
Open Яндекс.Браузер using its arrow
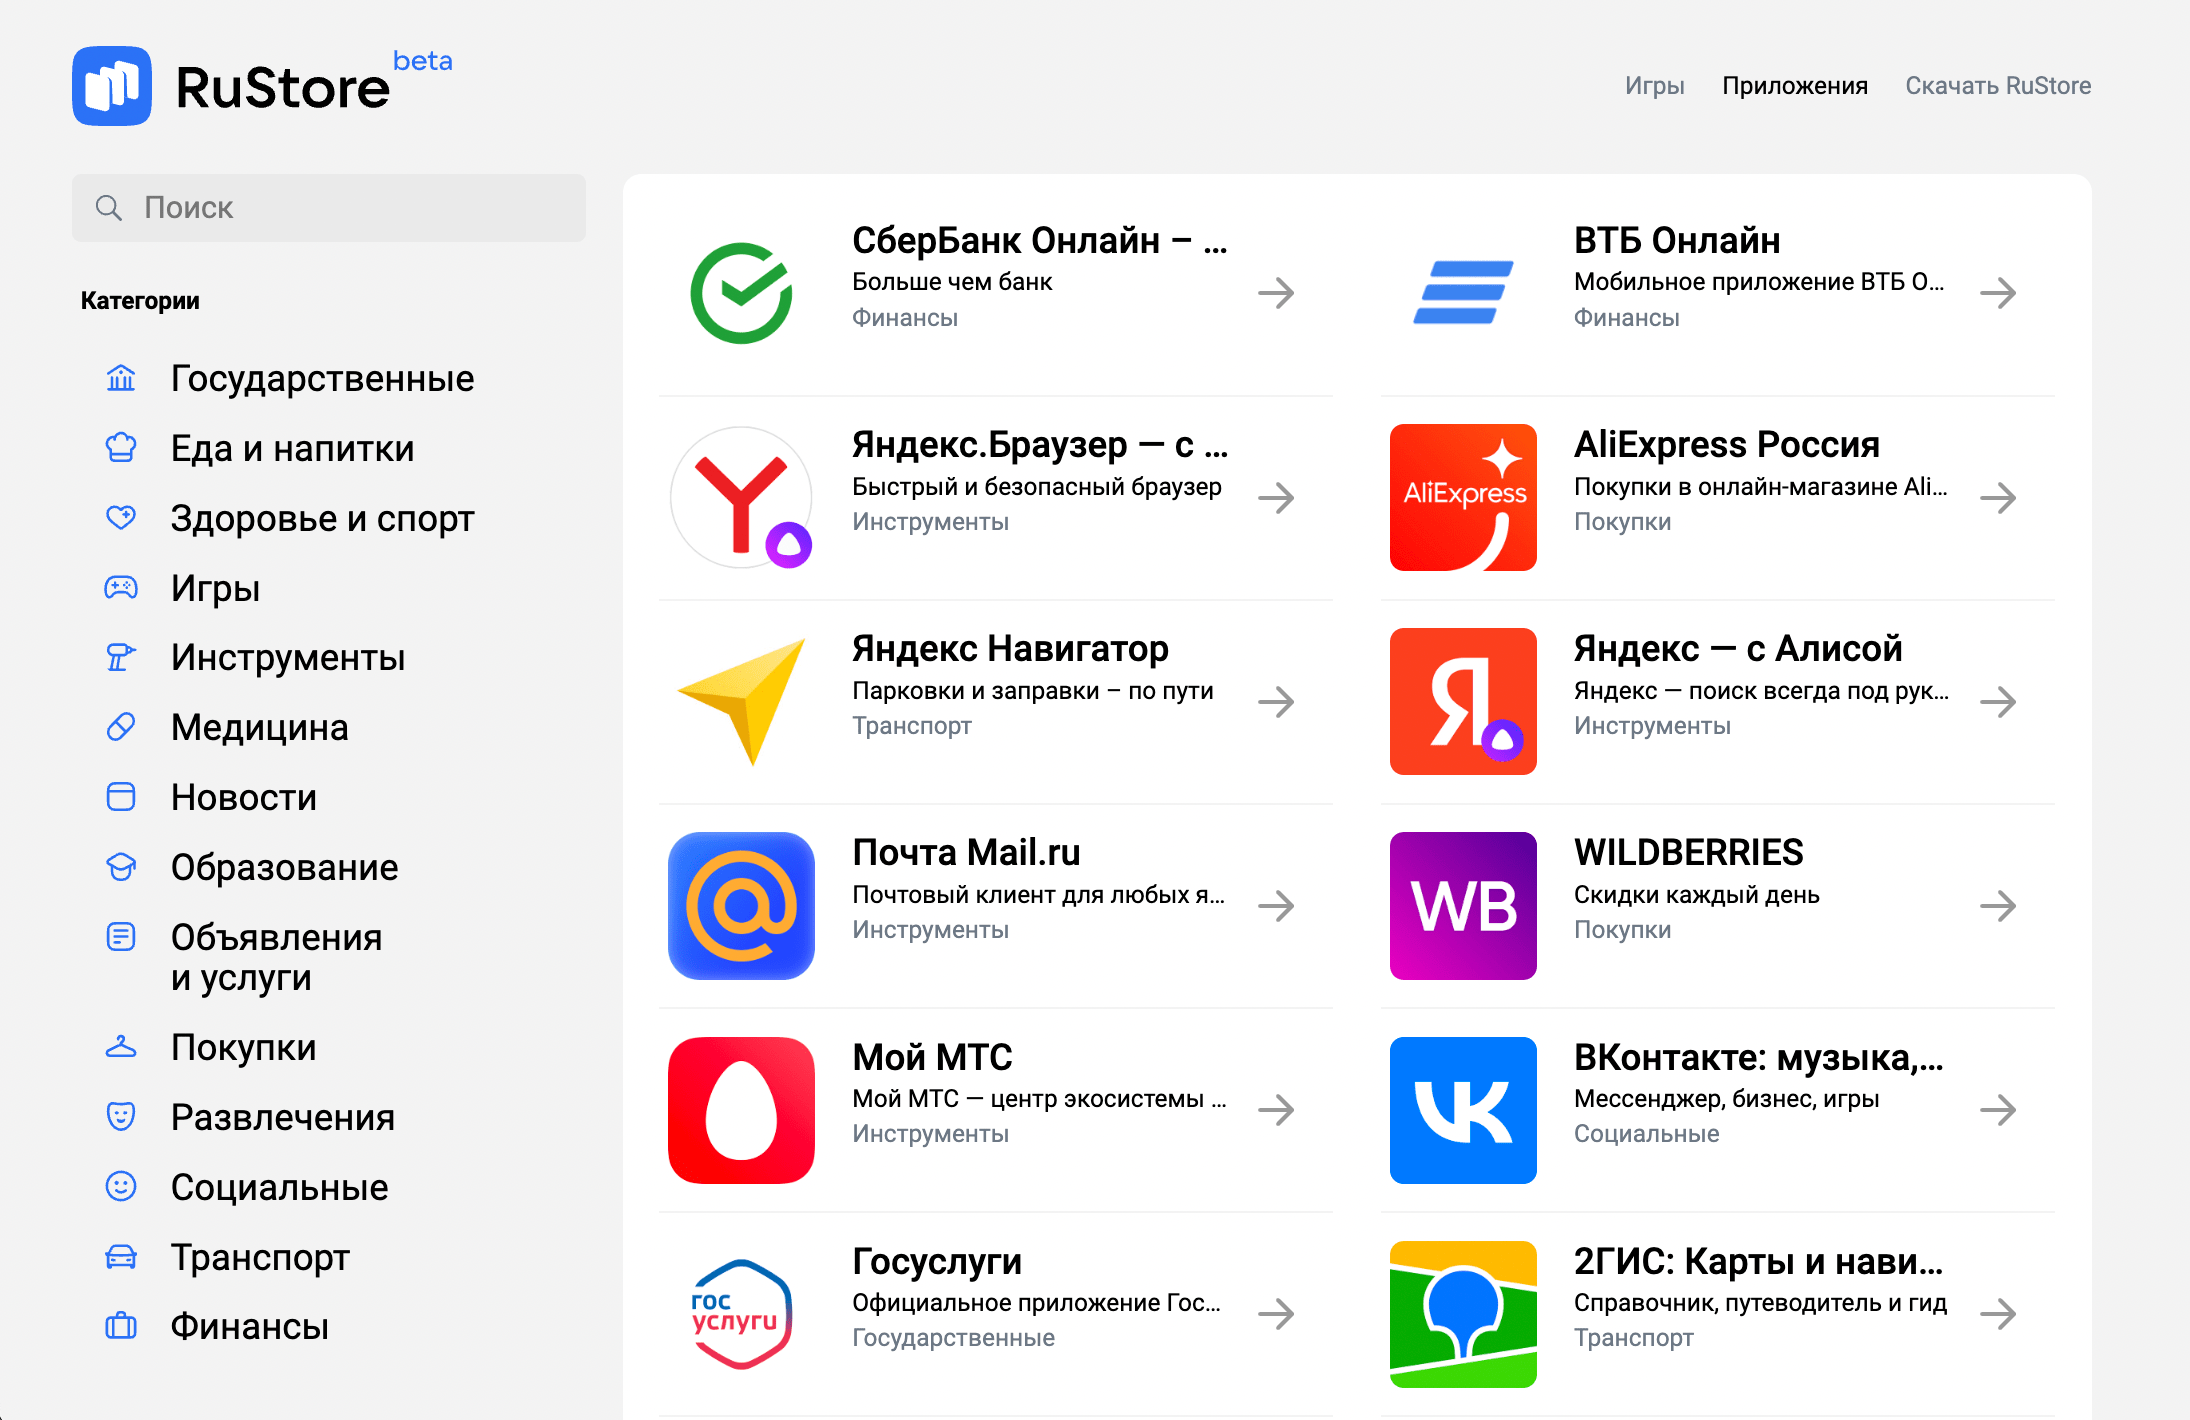[1276, 497]
